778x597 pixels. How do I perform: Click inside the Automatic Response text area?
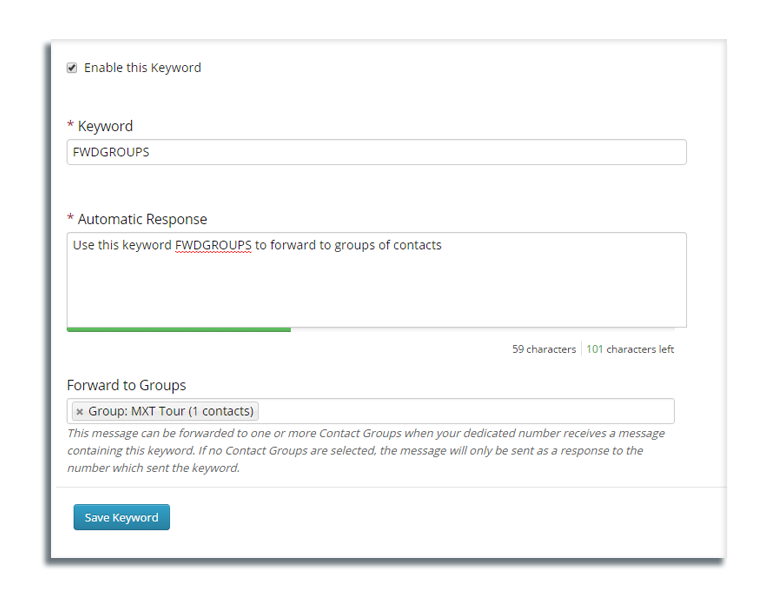[376, 290]
